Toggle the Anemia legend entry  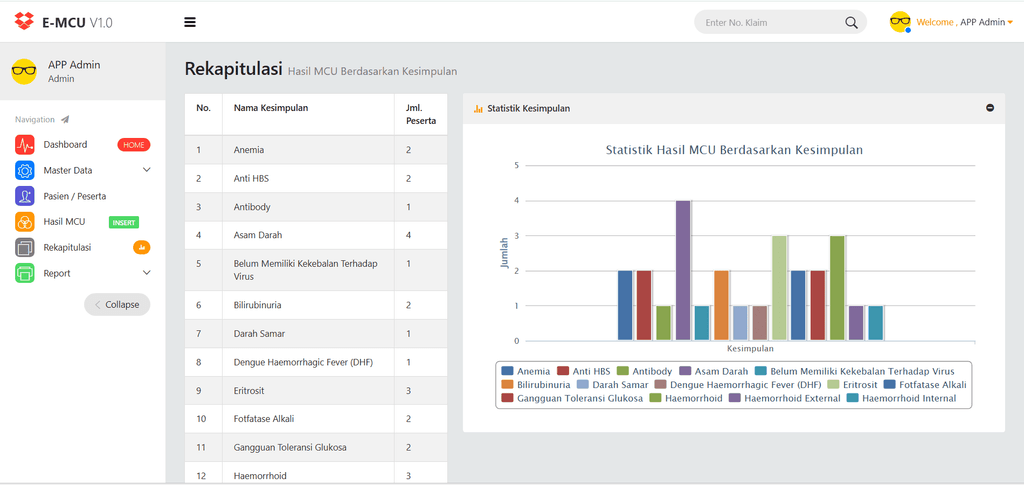coord(526,371)
